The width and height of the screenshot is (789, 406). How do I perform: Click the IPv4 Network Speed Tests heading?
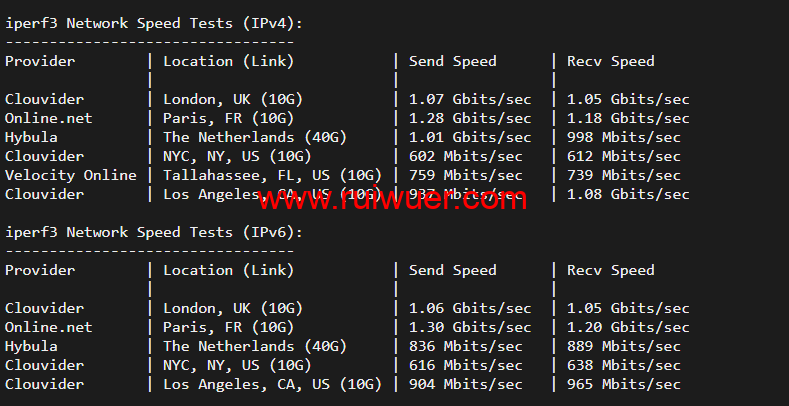point(153,23)
